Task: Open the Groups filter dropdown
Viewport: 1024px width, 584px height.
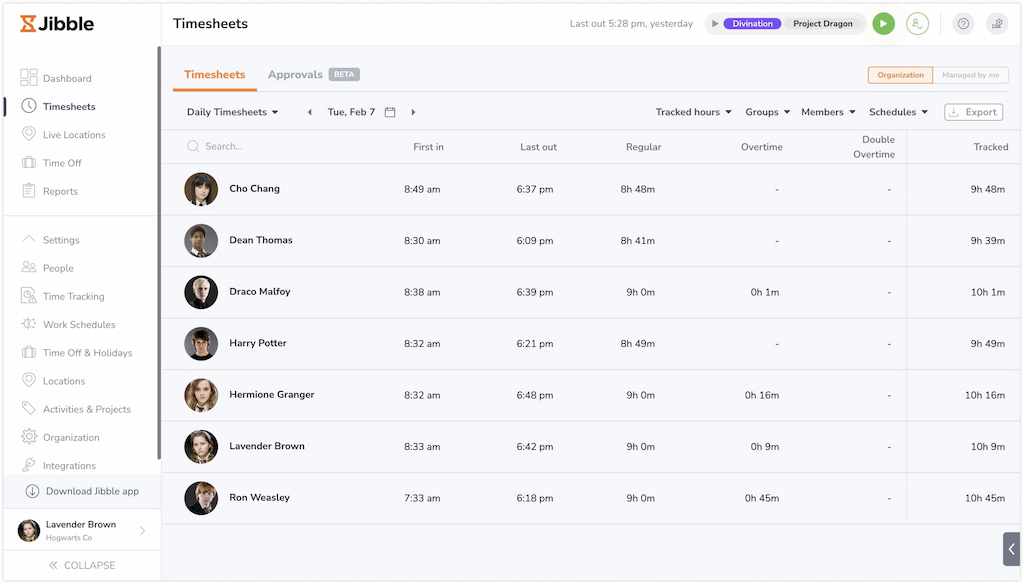Action: [x=767, y=112]
